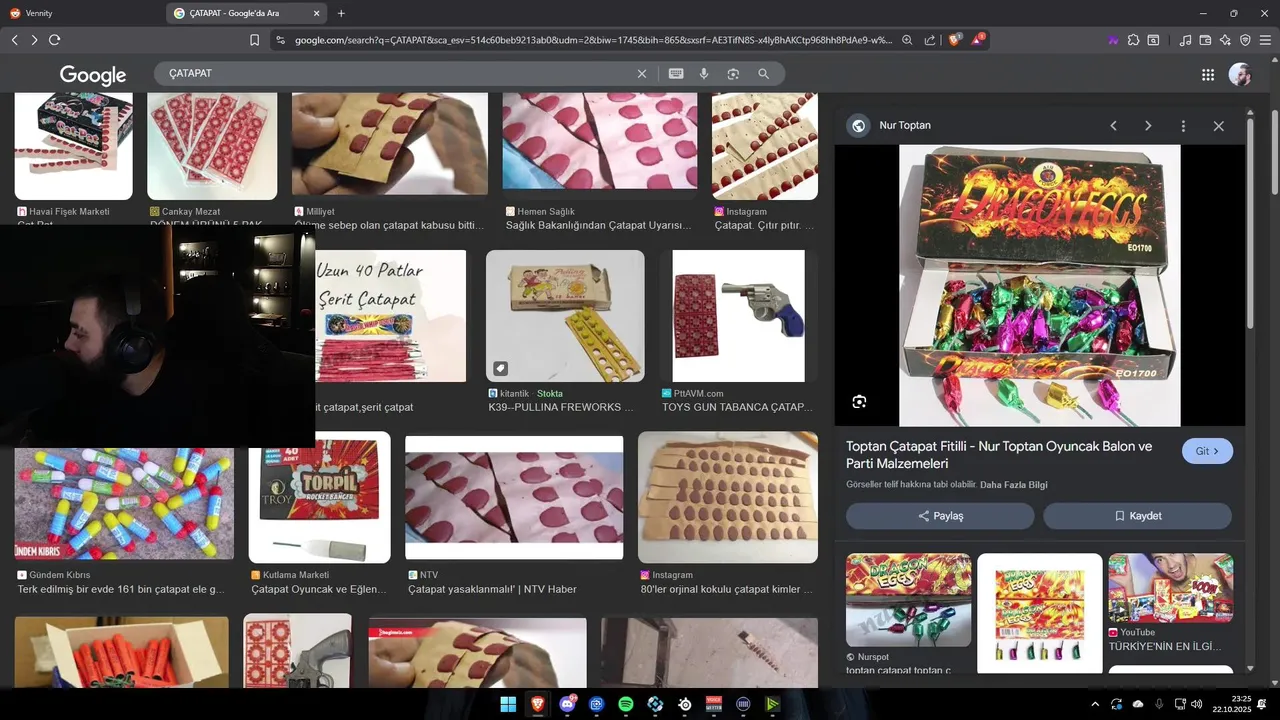The image size is (1280, 720).
Task: Share this page with the share icon
Action: click(930, 40)
